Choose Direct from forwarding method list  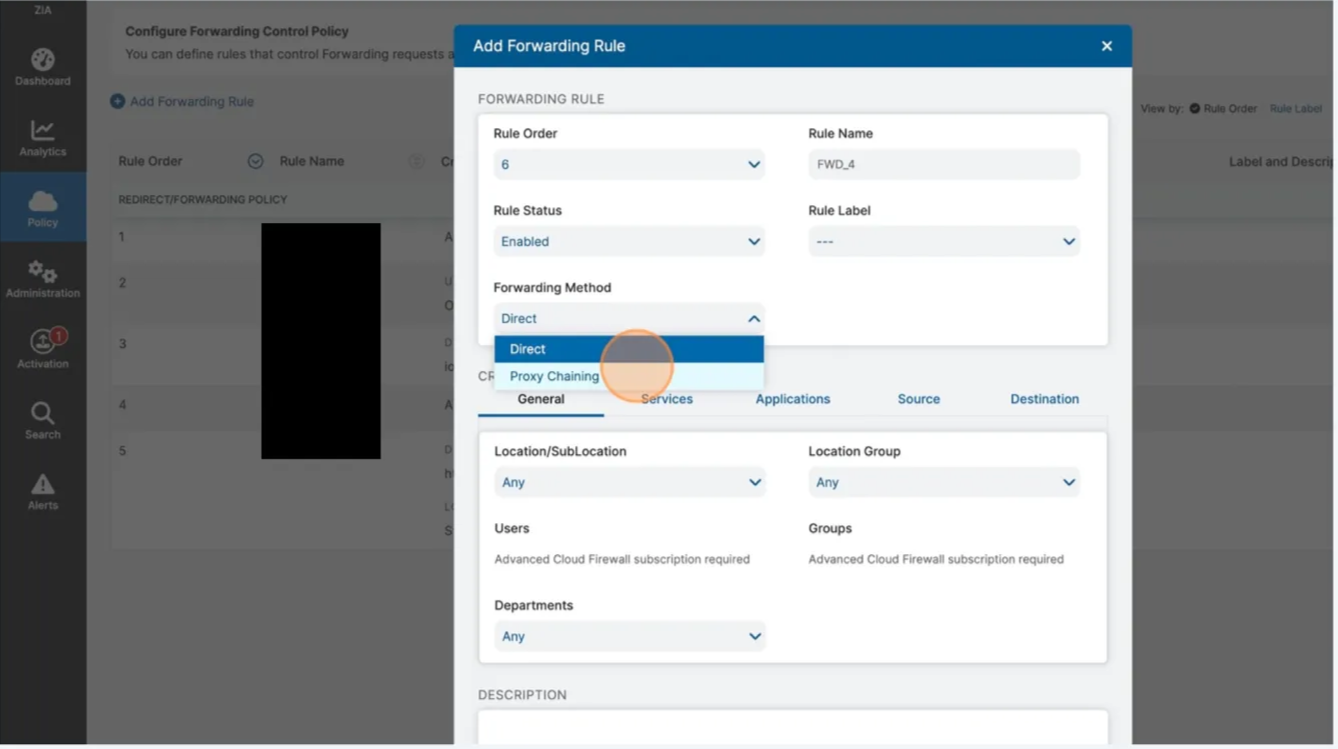pos(629,349)
